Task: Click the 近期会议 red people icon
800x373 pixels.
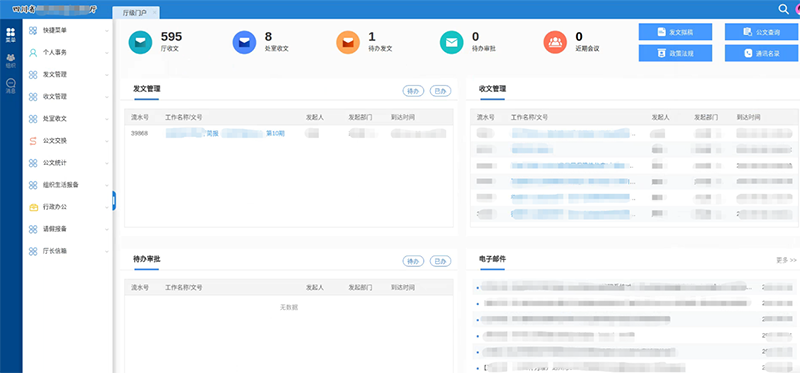Action: pyautogui.click(x=555, y=42)
